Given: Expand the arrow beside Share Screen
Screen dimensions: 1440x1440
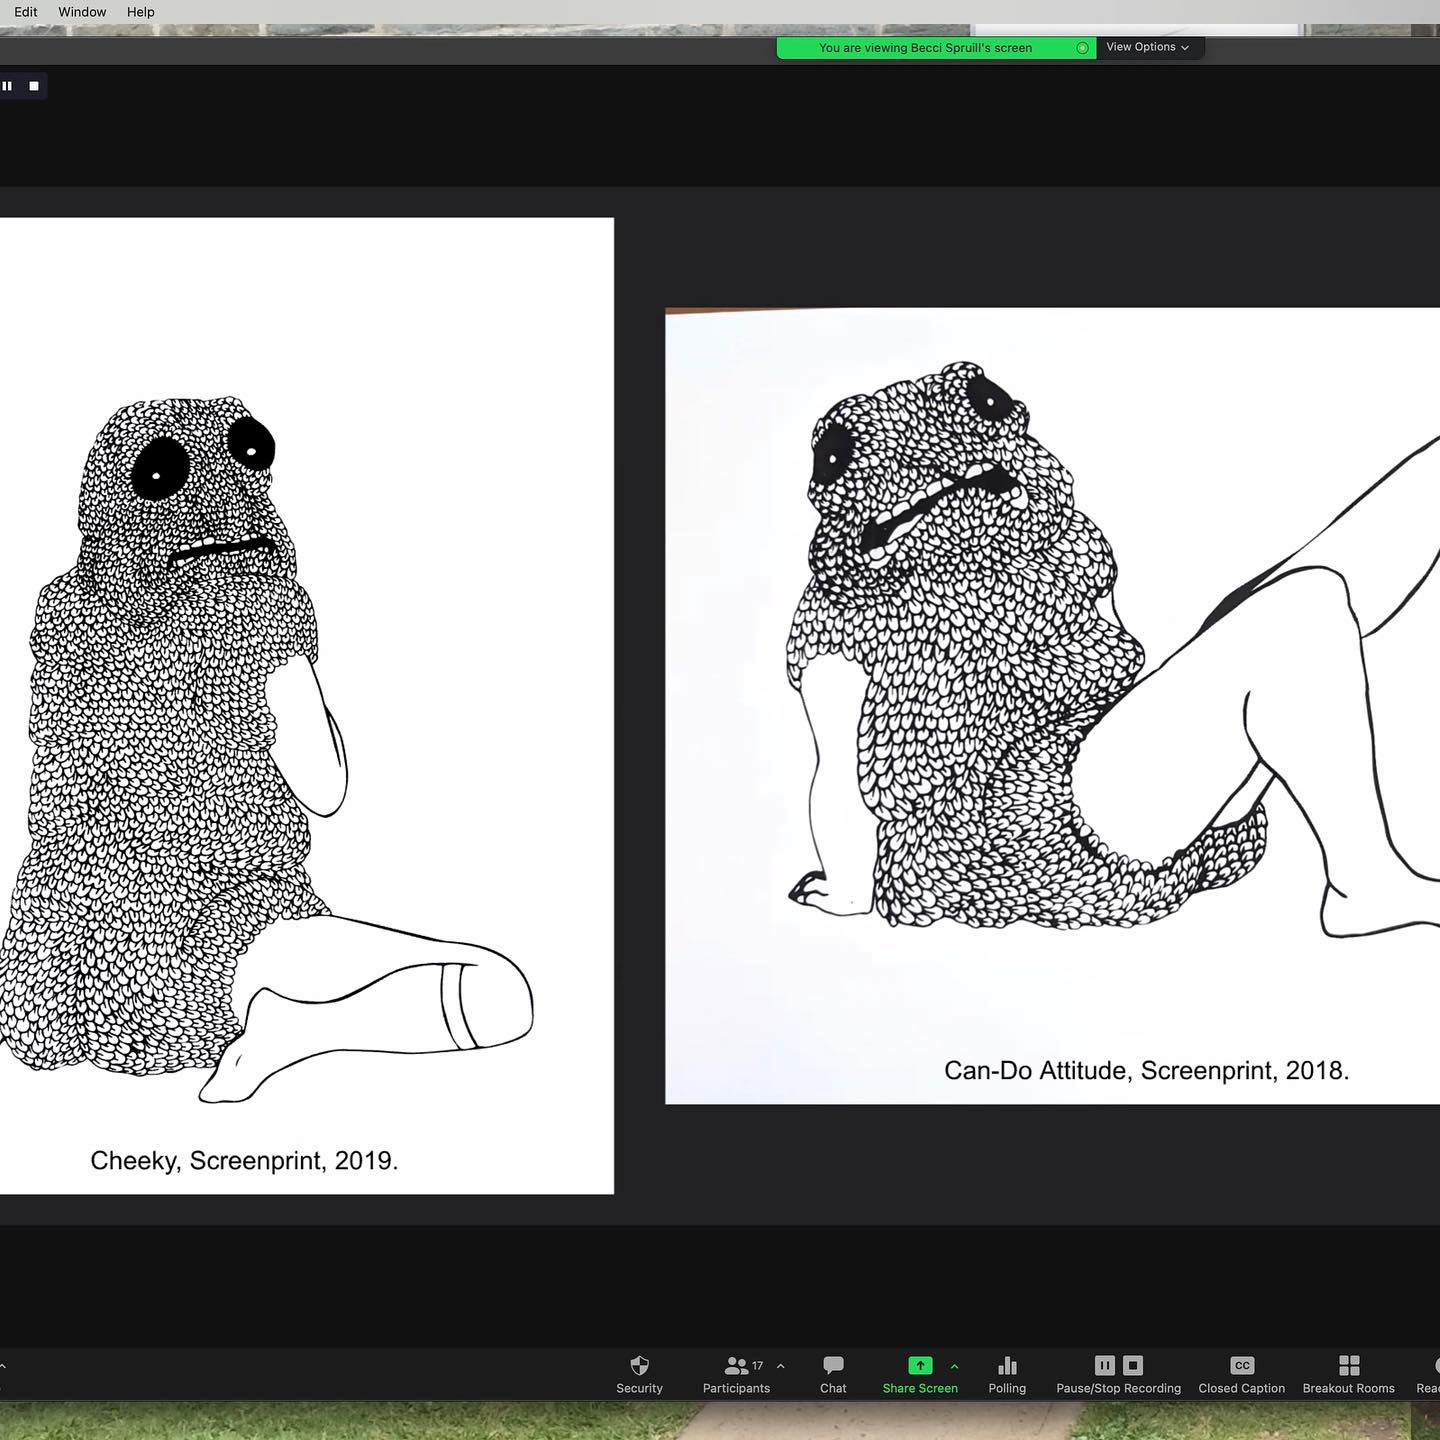Looking at the screenshot, I should tap(954, 1365).
